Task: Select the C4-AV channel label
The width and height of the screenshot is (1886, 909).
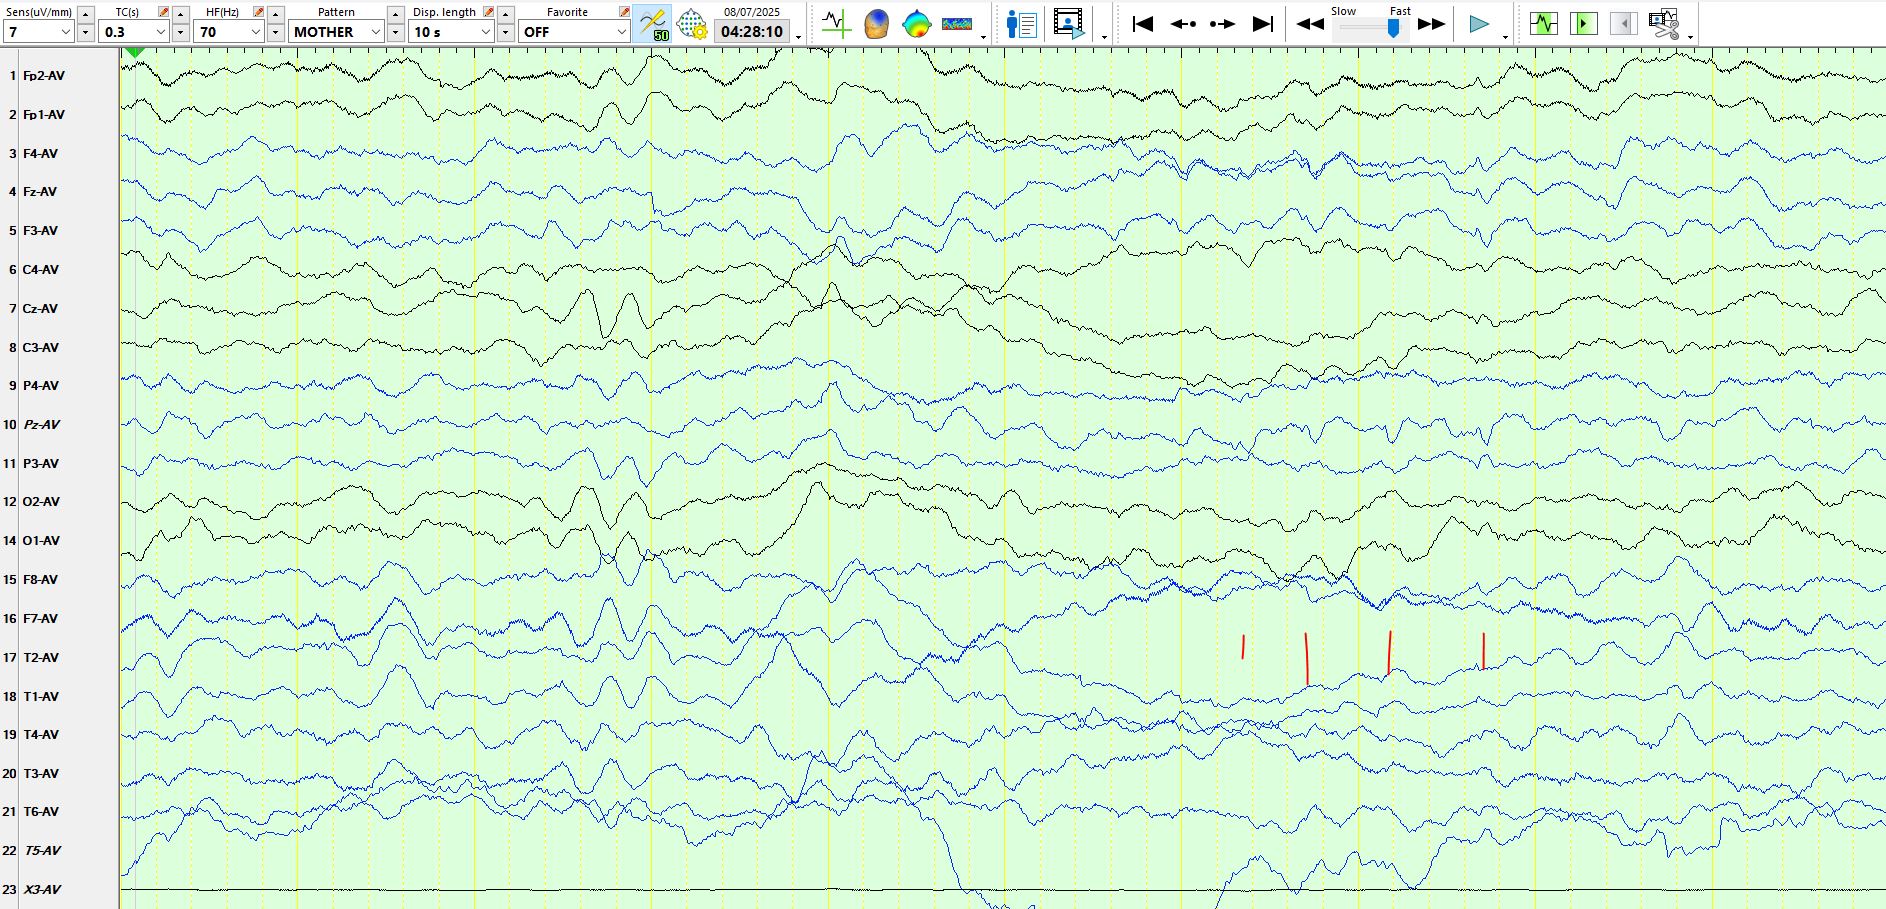Action: [x=41, y=270]
